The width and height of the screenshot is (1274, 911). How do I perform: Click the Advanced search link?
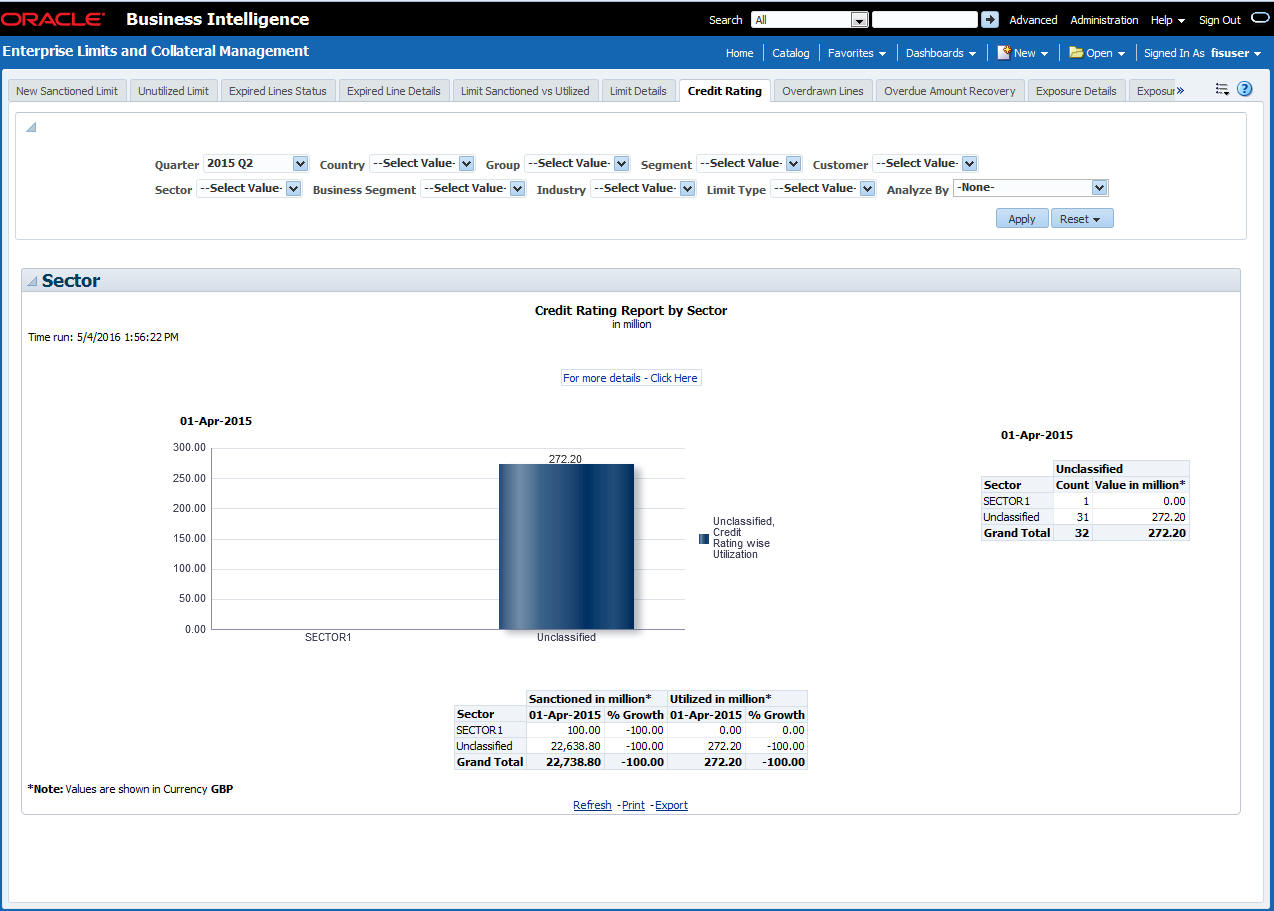point(1033,20)
